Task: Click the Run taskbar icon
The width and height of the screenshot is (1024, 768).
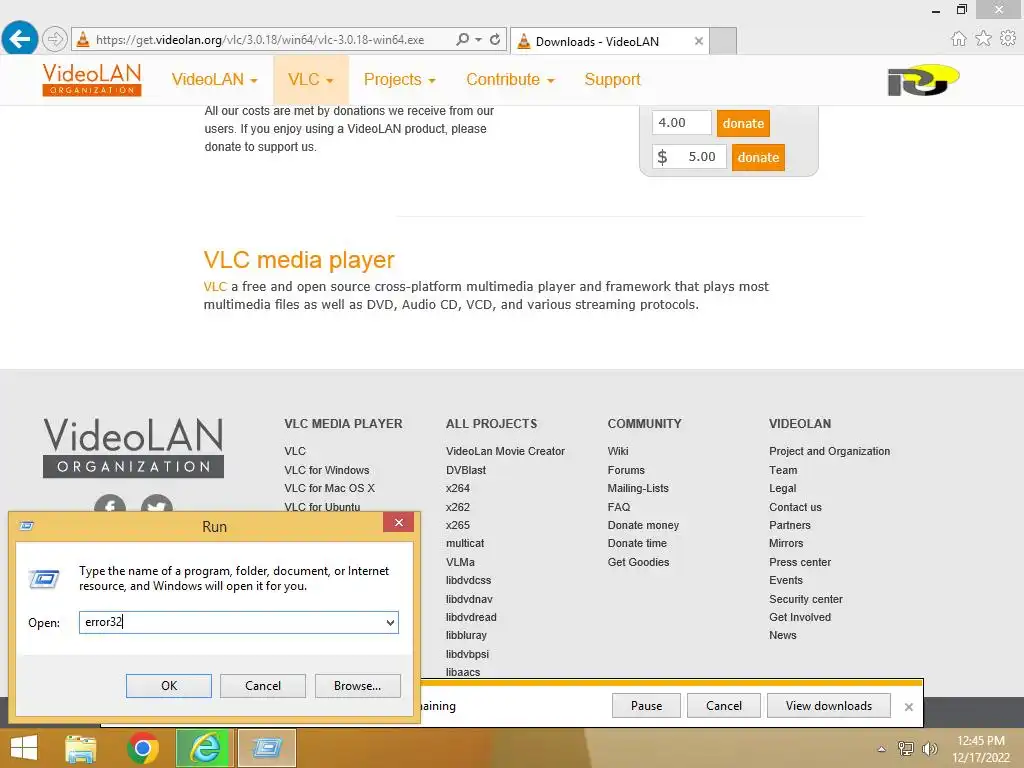Action: 266,748
